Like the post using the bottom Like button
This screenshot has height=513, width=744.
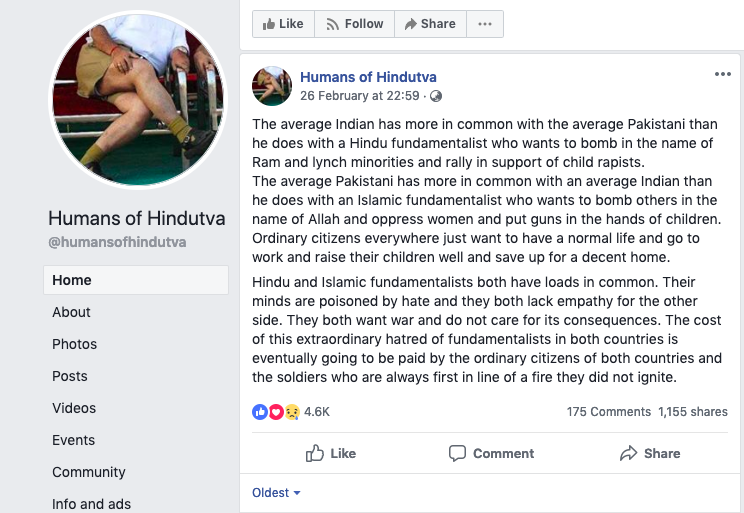pos(331,453)
